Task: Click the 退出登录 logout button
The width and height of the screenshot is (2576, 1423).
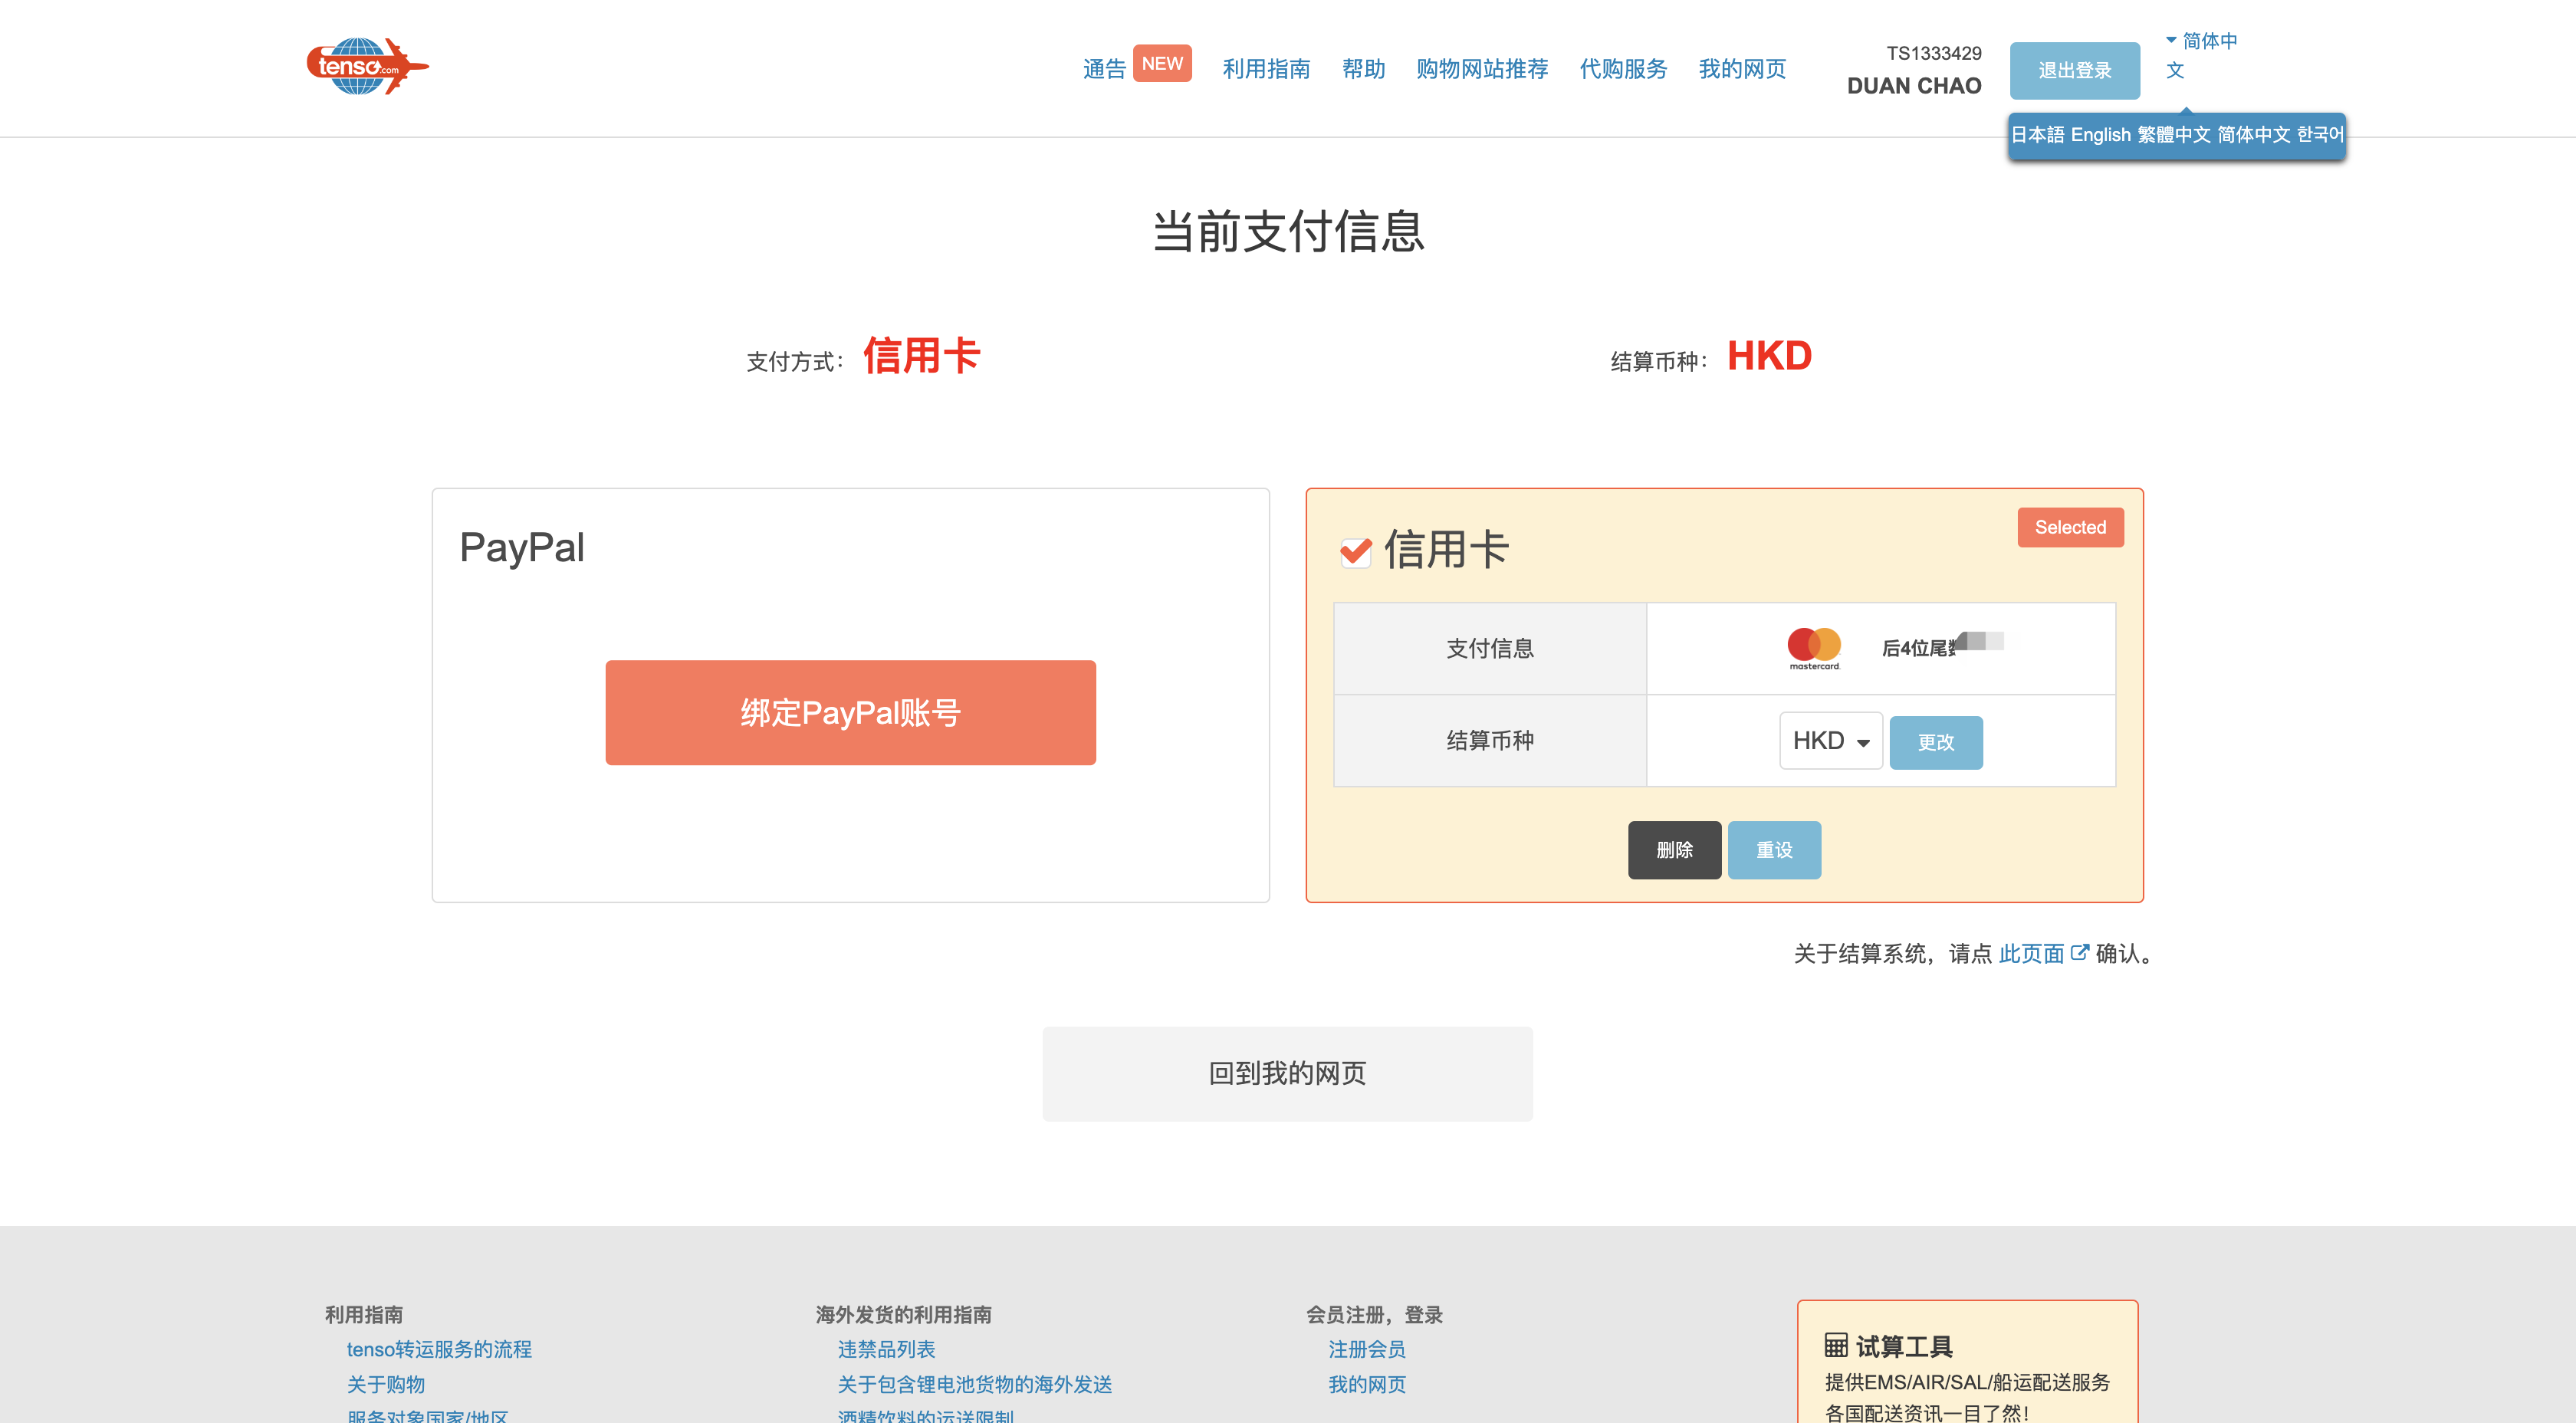Action: click(x=2074, y=71)
